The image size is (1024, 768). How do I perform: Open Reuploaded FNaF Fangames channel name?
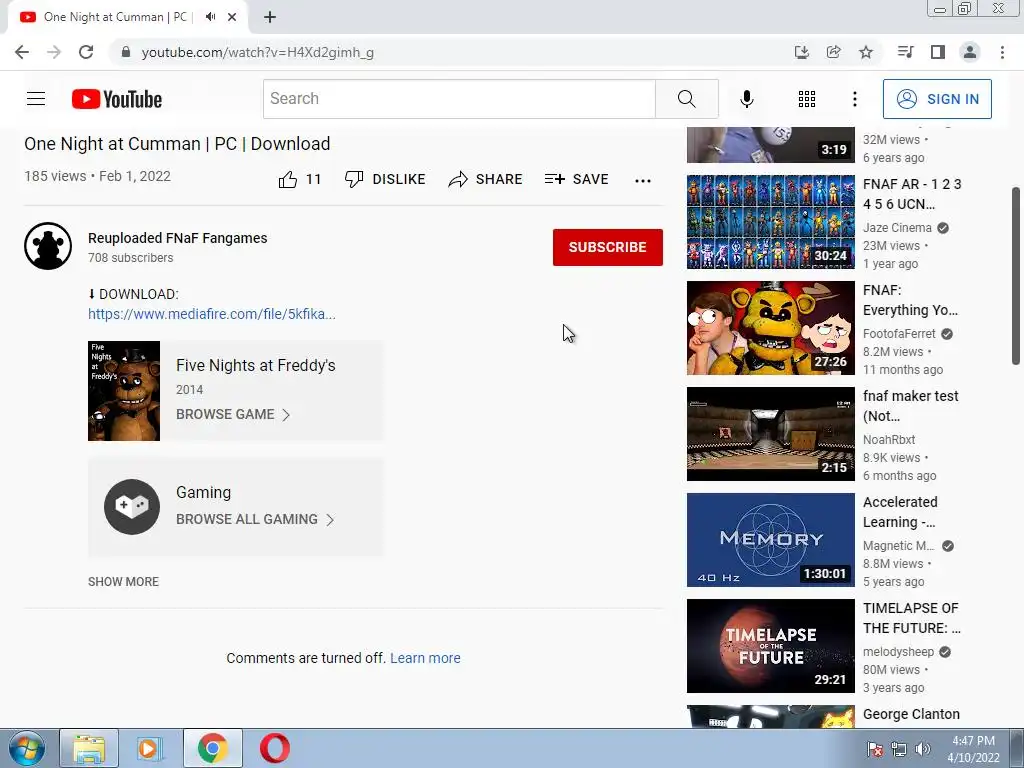(x=178, y=238)
